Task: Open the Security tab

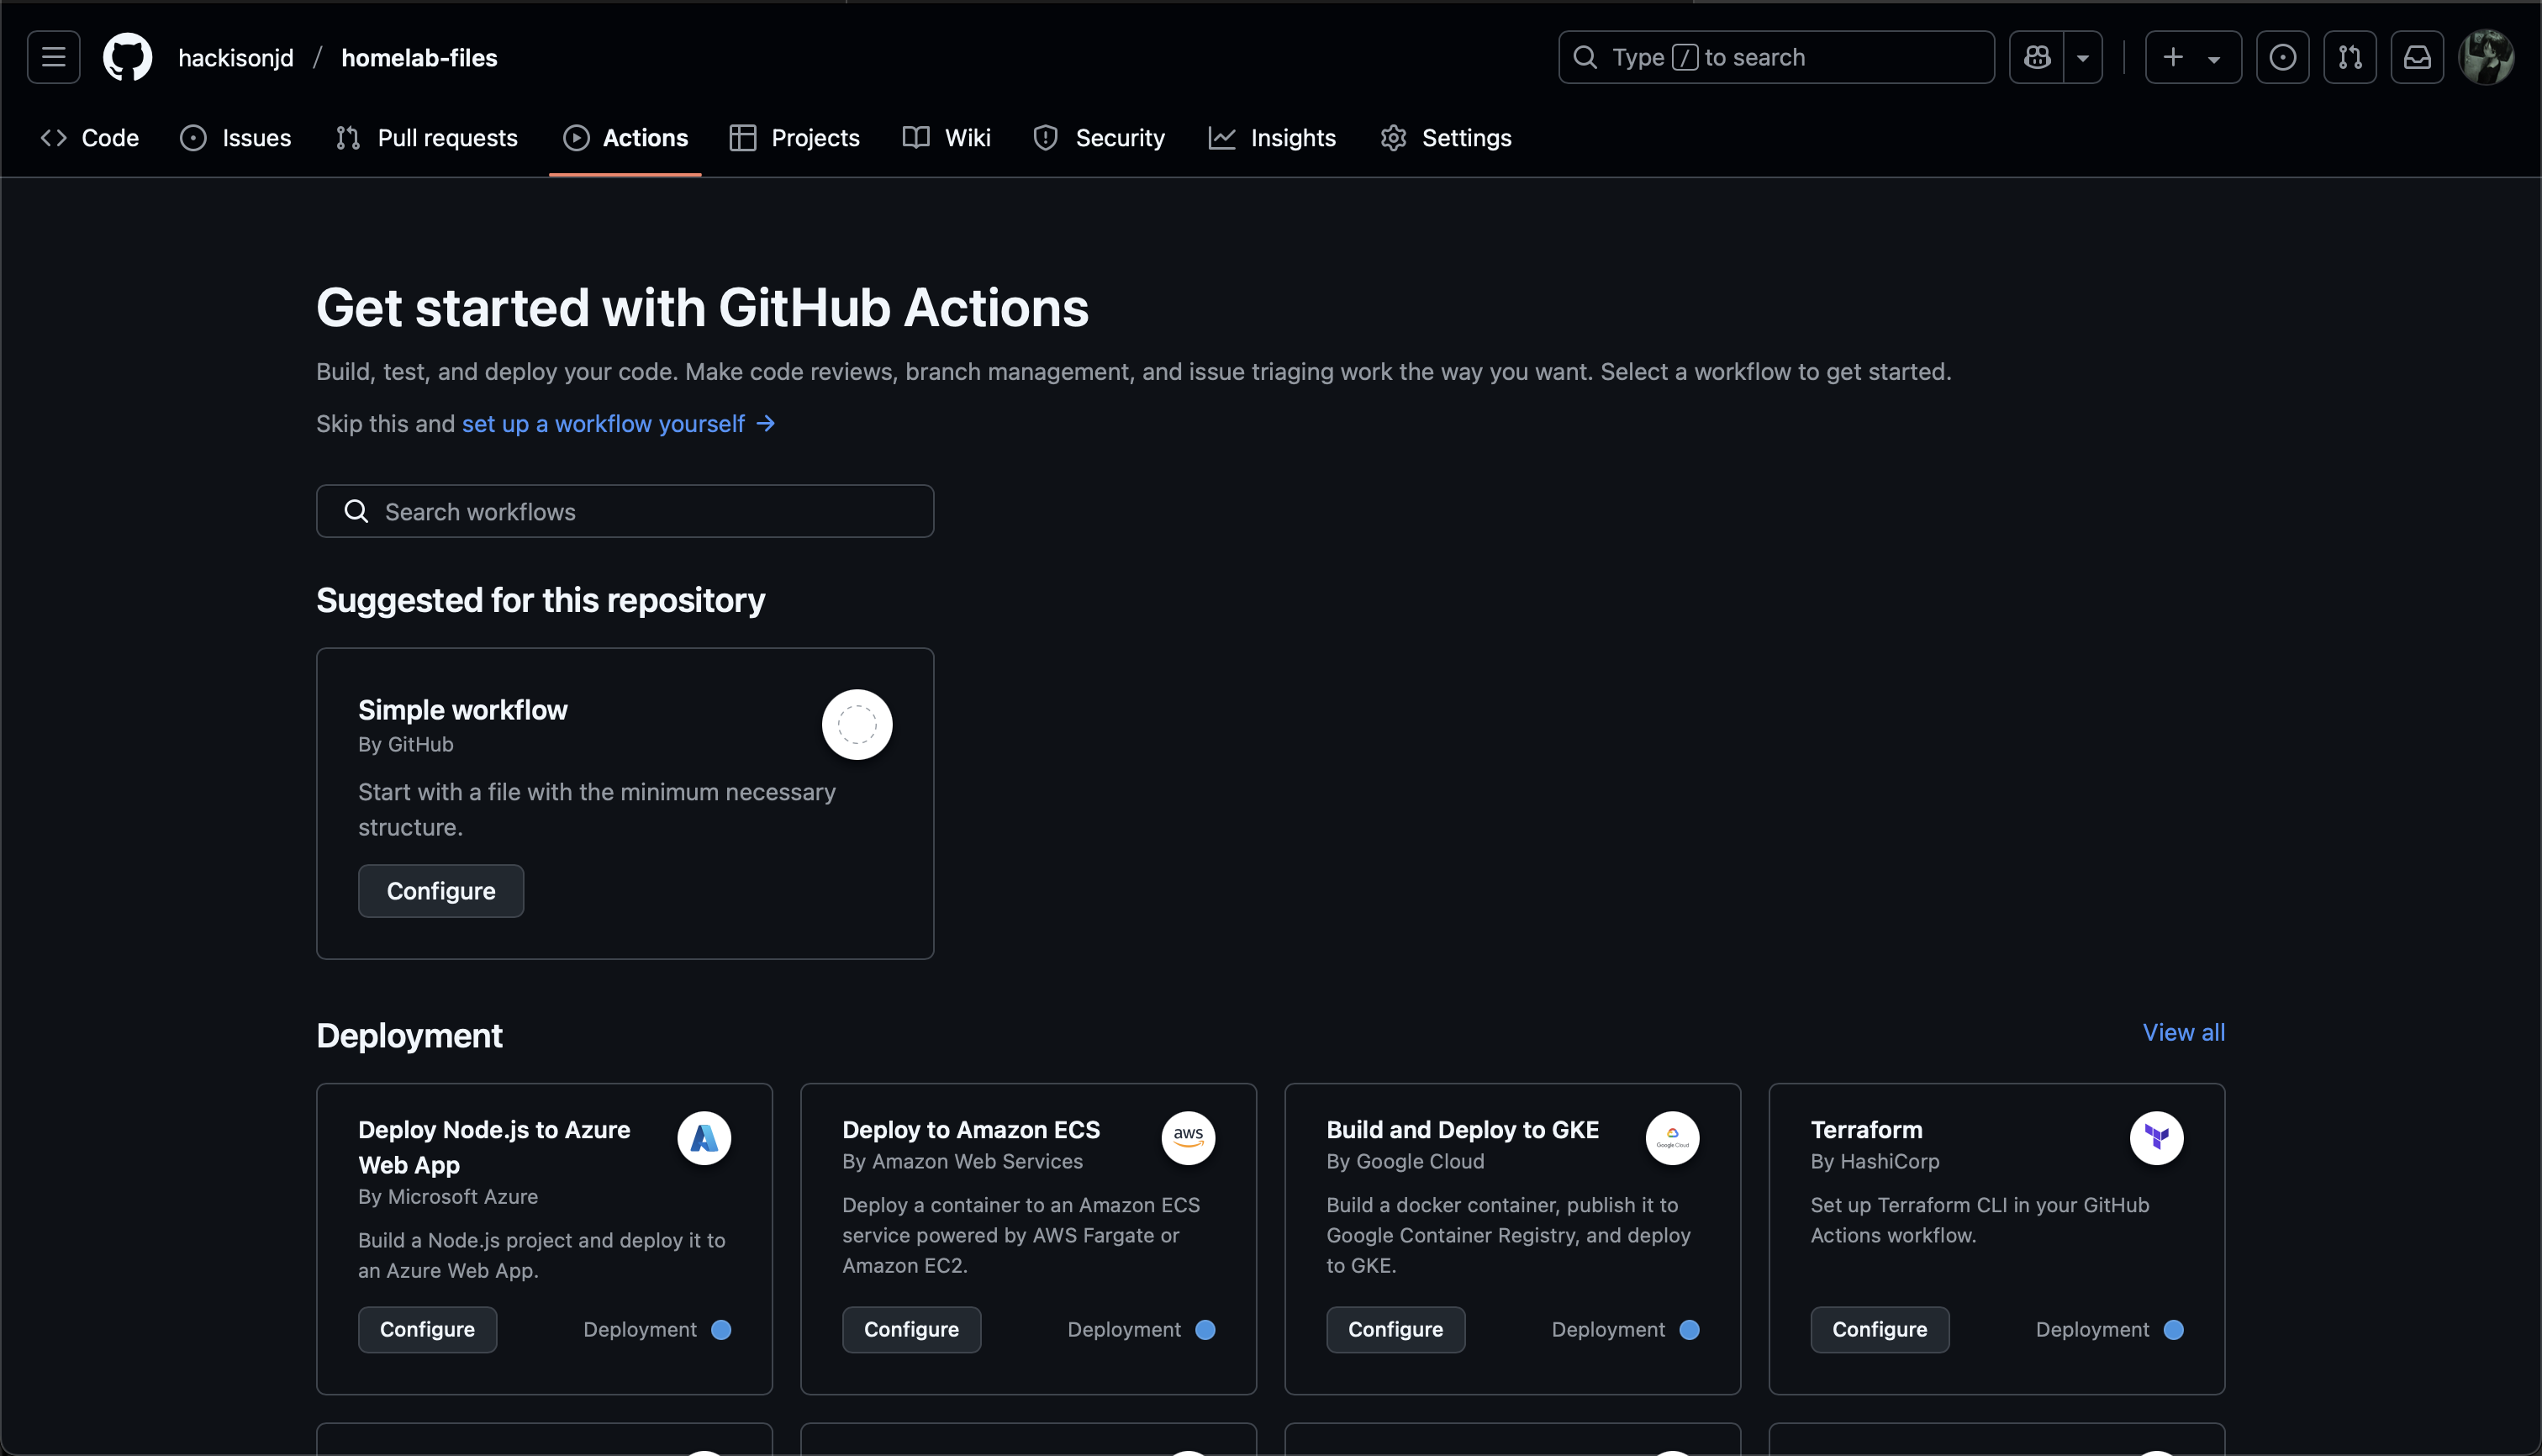Action: point(1099,138)
